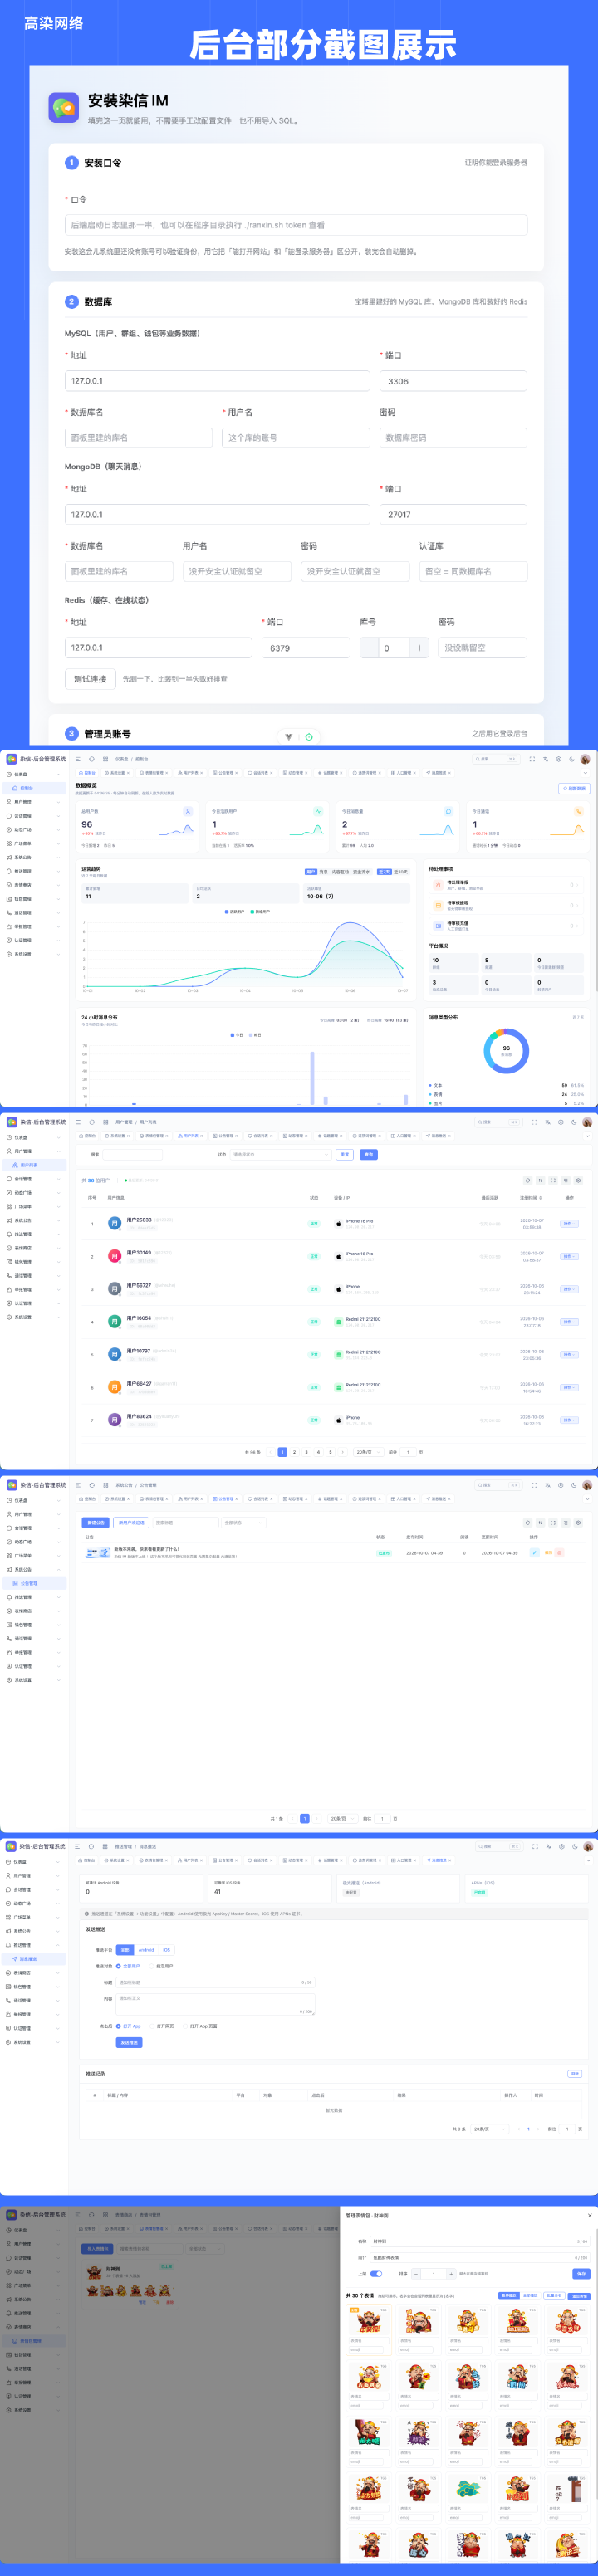Select 打开网页 radio in push form
This screenshot has width=598, height=2576.
tap(162, 2026)
